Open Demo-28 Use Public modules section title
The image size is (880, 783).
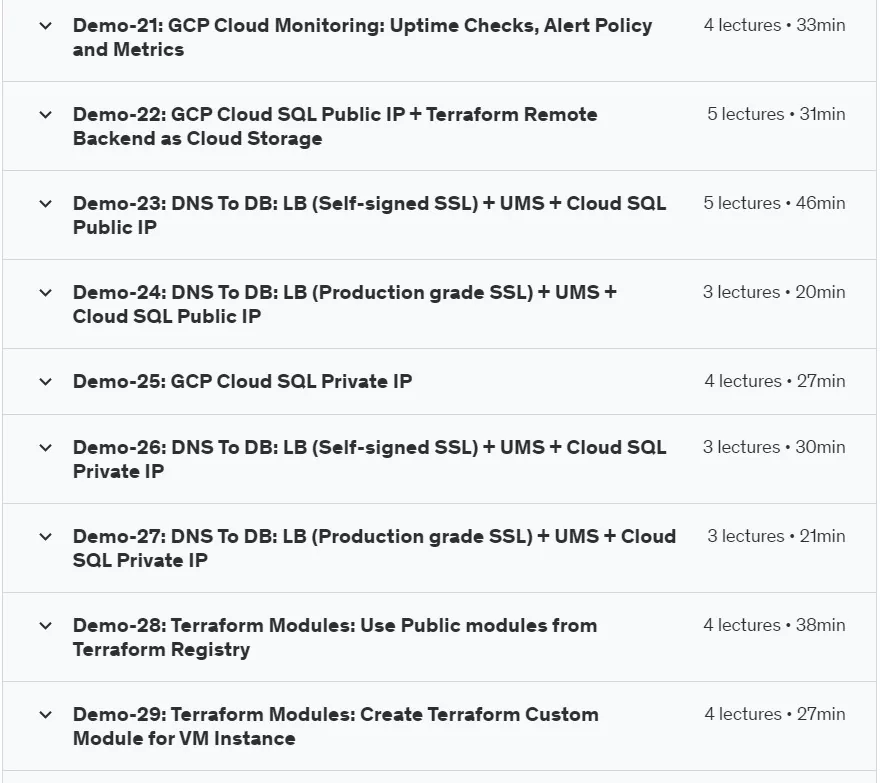coord(335,637)
